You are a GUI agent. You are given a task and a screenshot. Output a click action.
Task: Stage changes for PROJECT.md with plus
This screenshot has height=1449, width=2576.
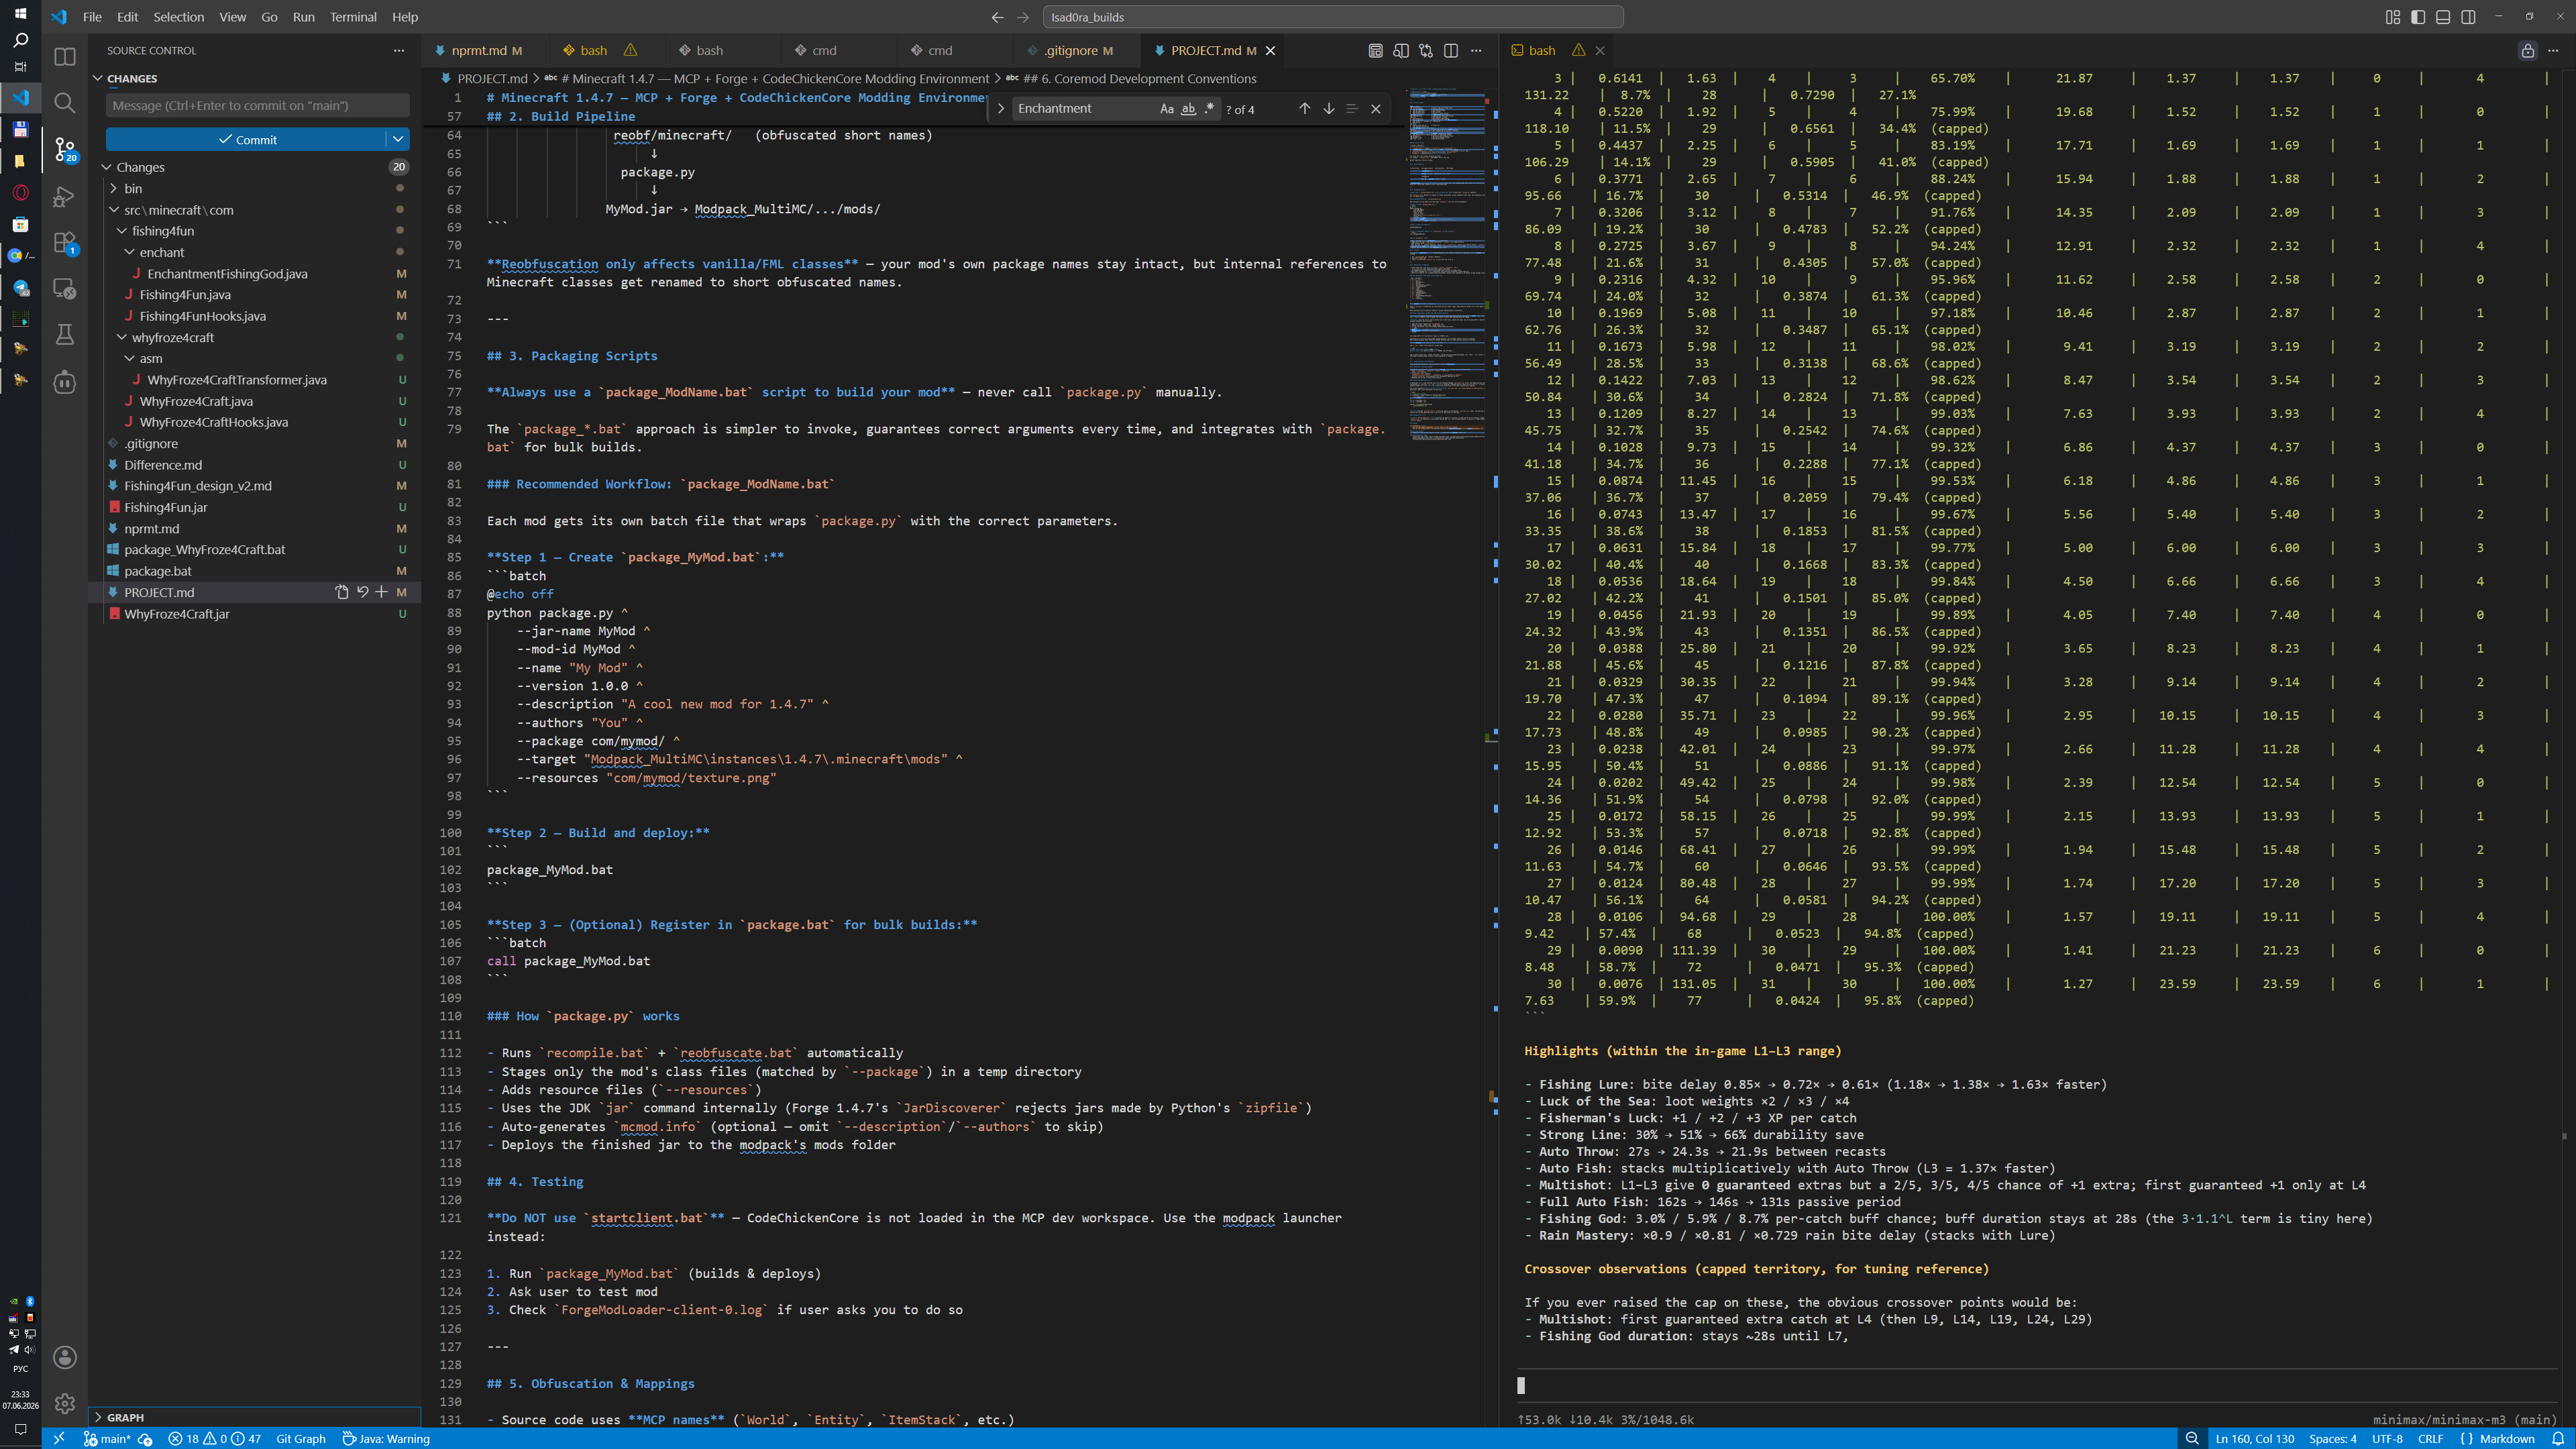click(381, 592)
